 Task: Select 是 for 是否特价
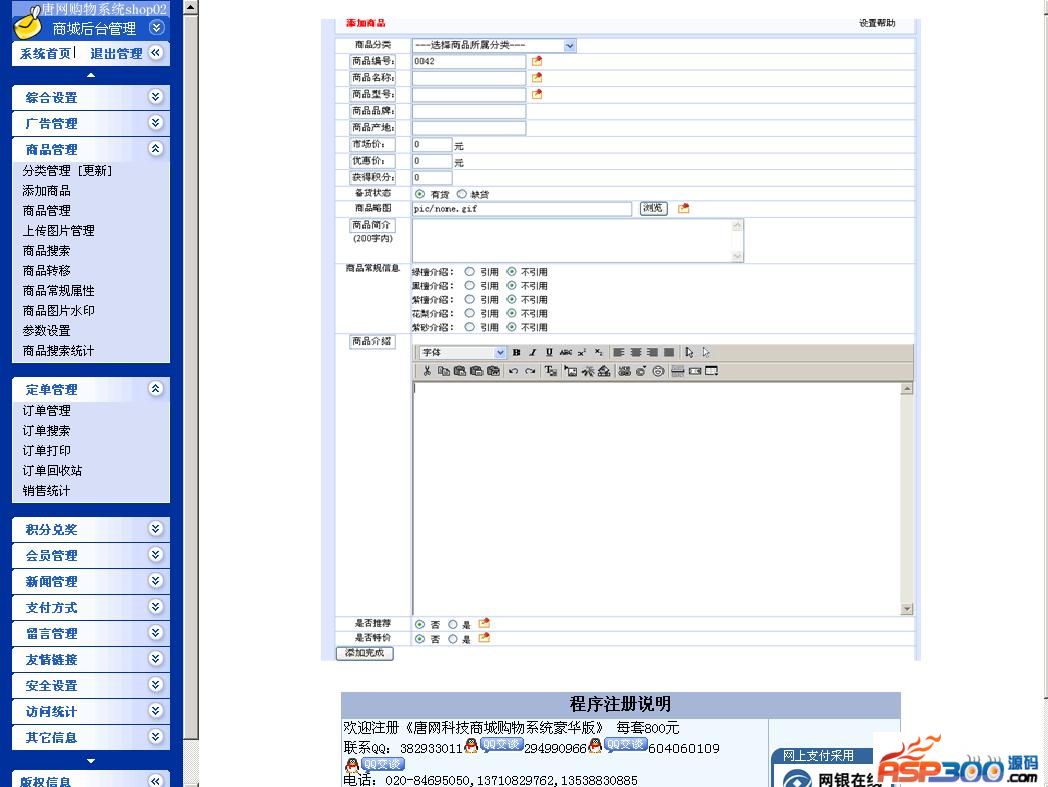[452, 639]
